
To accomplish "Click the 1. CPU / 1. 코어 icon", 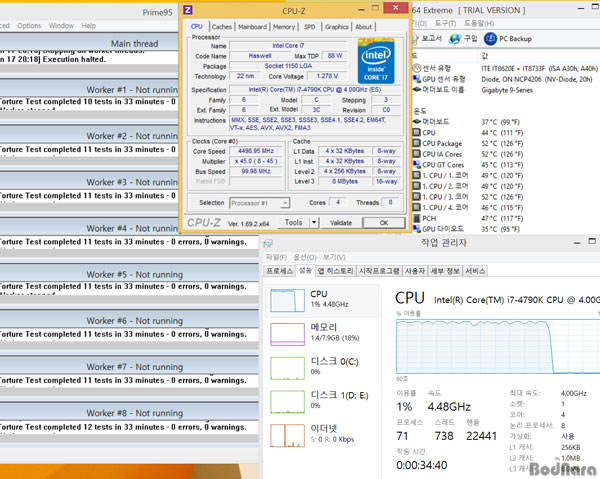I will (x=417, y=175).
